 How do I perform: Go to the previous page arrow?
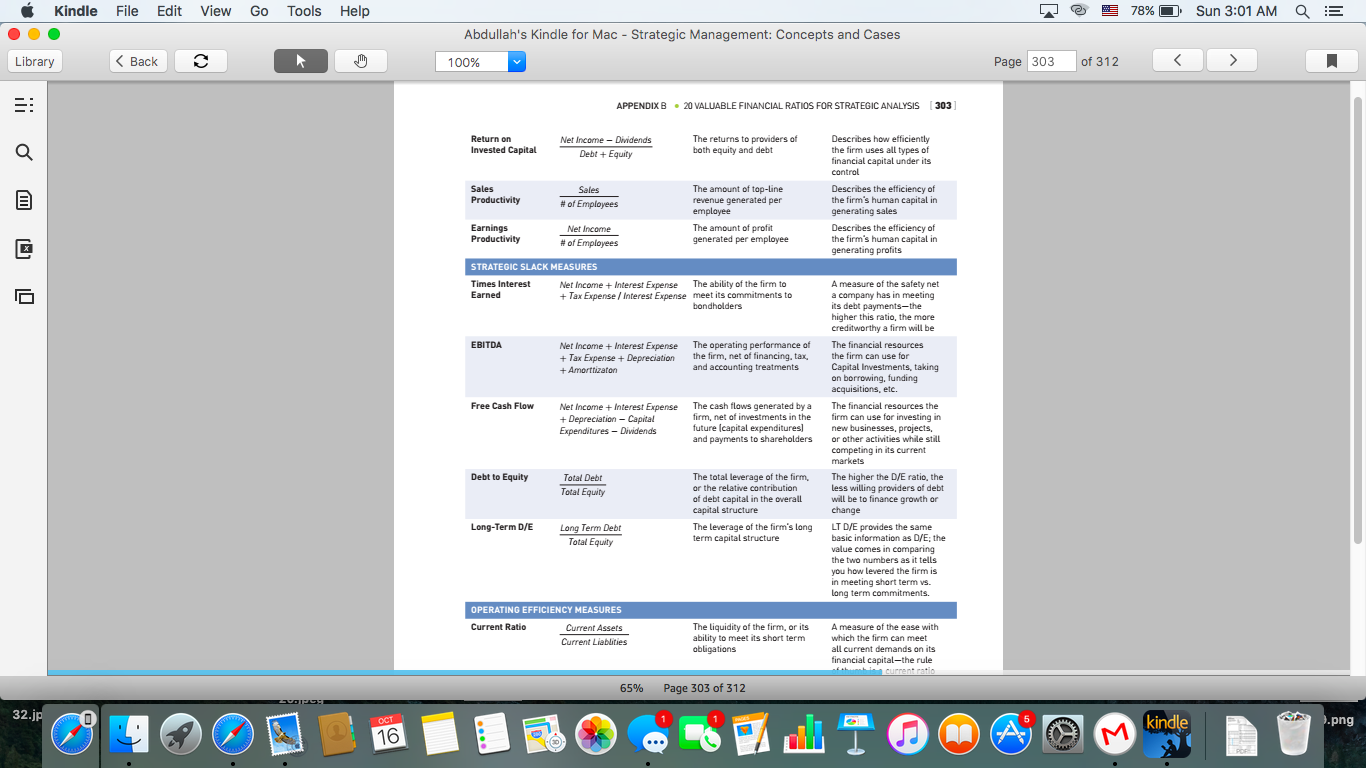pyautogui.click(x=1178, y=61)
